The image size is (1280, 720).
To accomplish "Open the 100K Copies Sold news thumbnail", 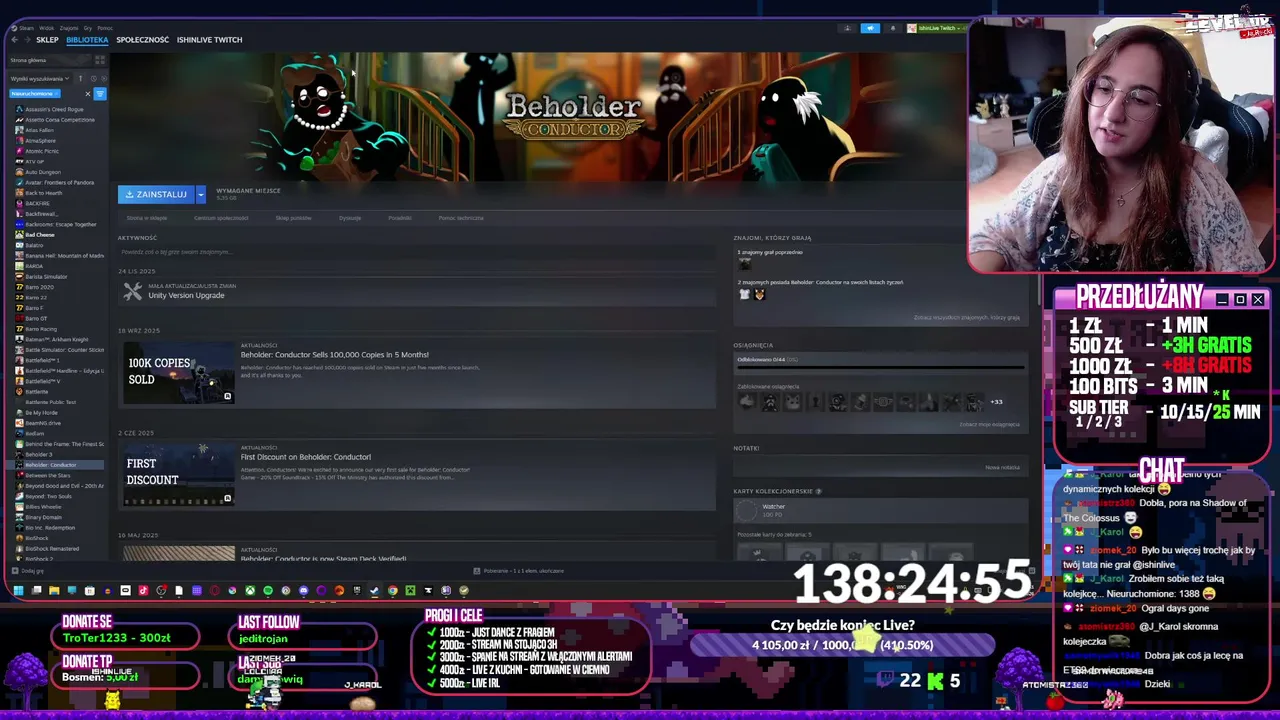I will pos(179,372).
